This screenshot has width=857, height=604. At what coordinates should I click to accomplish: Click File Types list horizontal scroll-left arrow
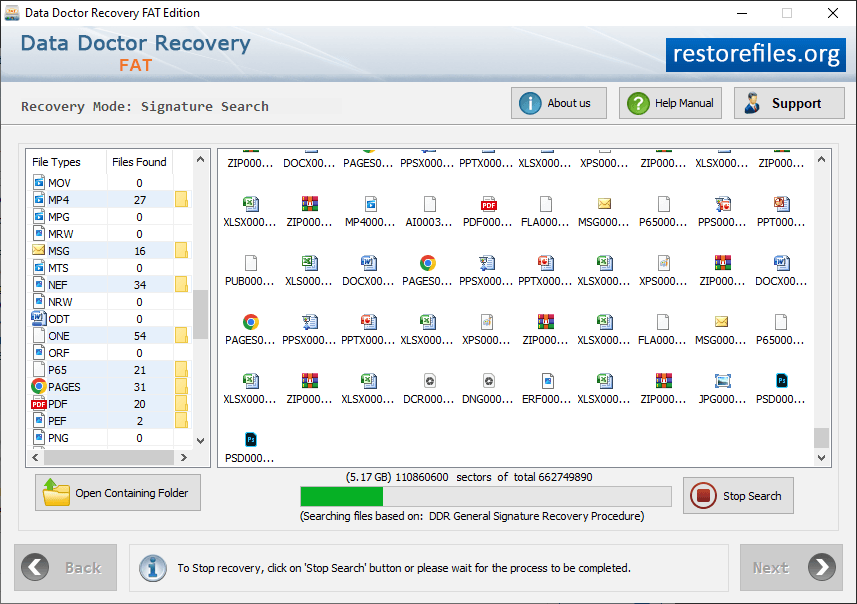pos(36,457)
